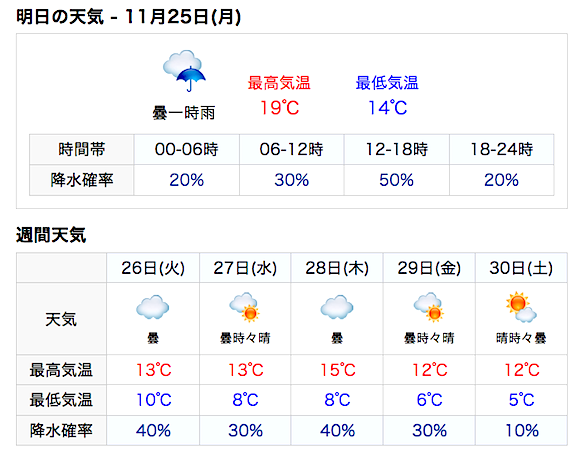
Task: Click the 50% precipitation value
Action: 396,180
